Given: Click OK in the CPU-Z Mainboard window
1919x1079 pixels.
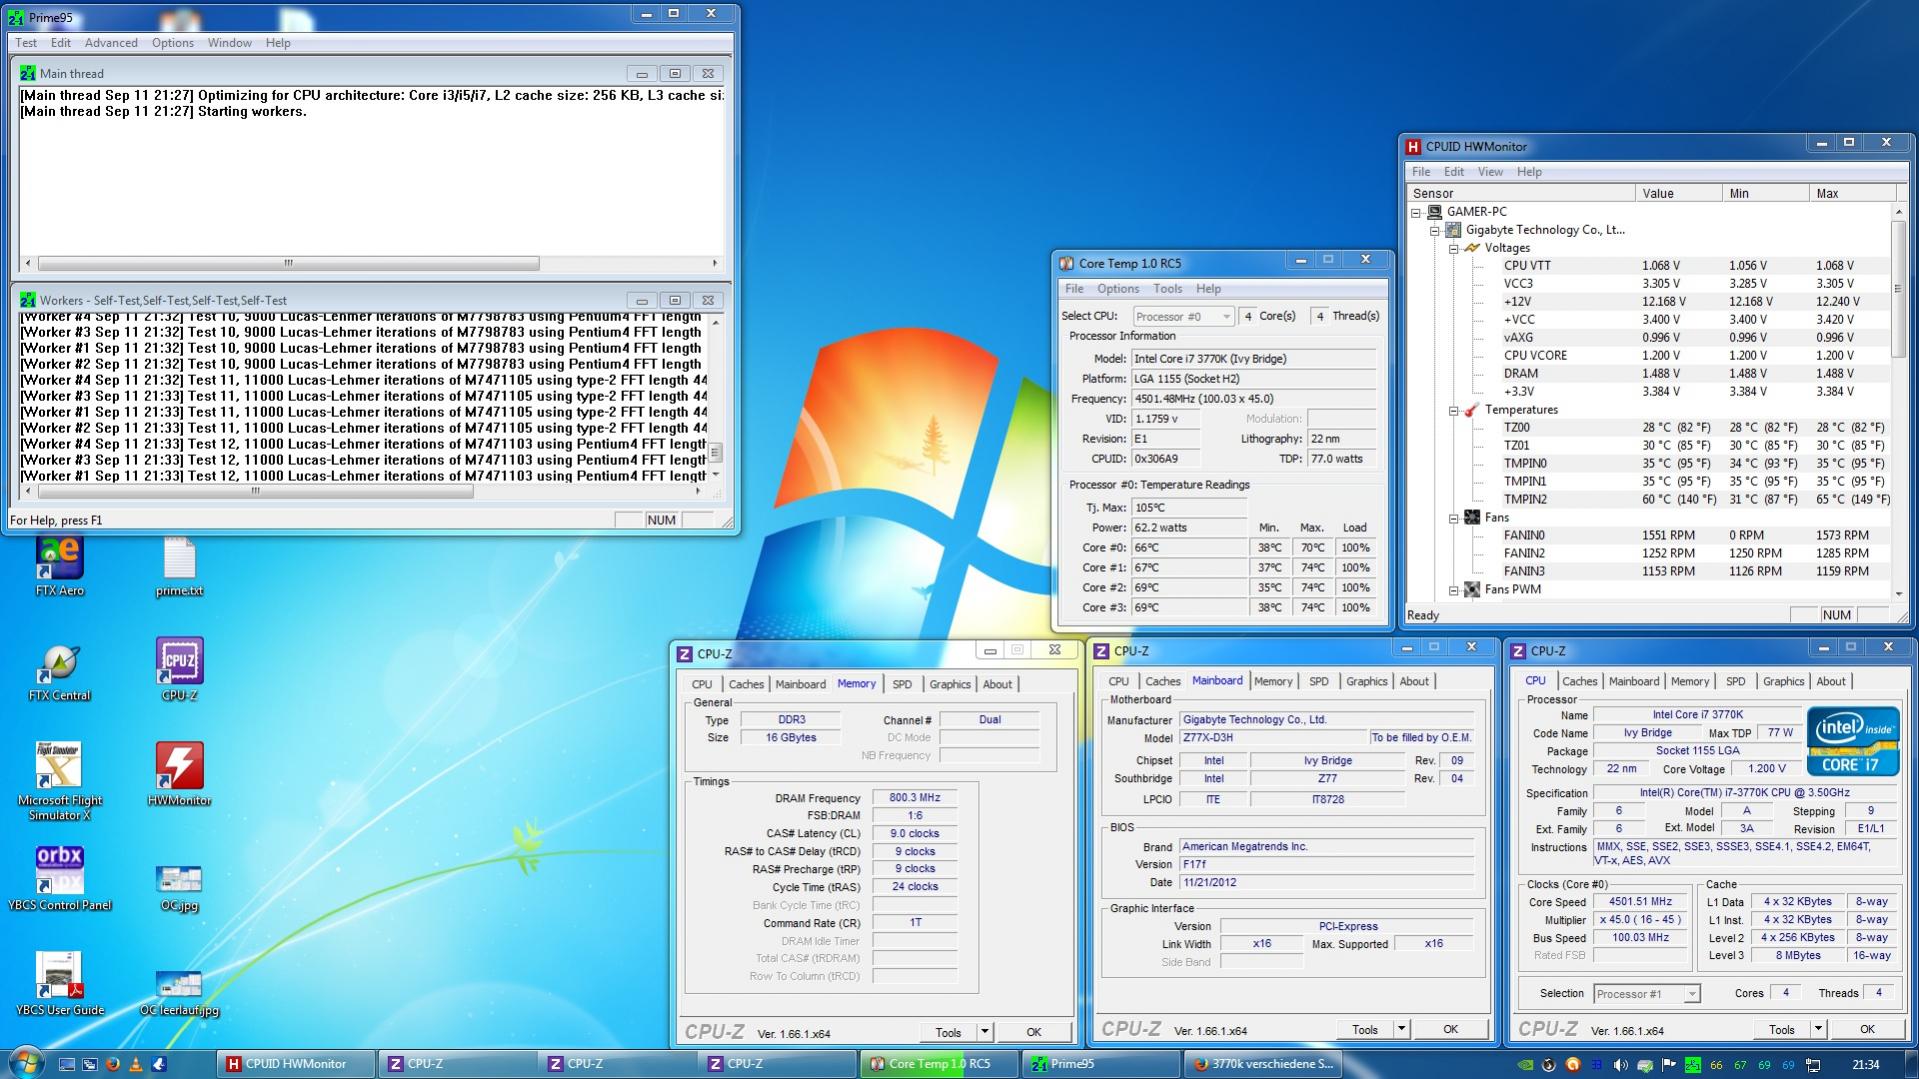Looking at the screenshot, I should [1450, 1029].
